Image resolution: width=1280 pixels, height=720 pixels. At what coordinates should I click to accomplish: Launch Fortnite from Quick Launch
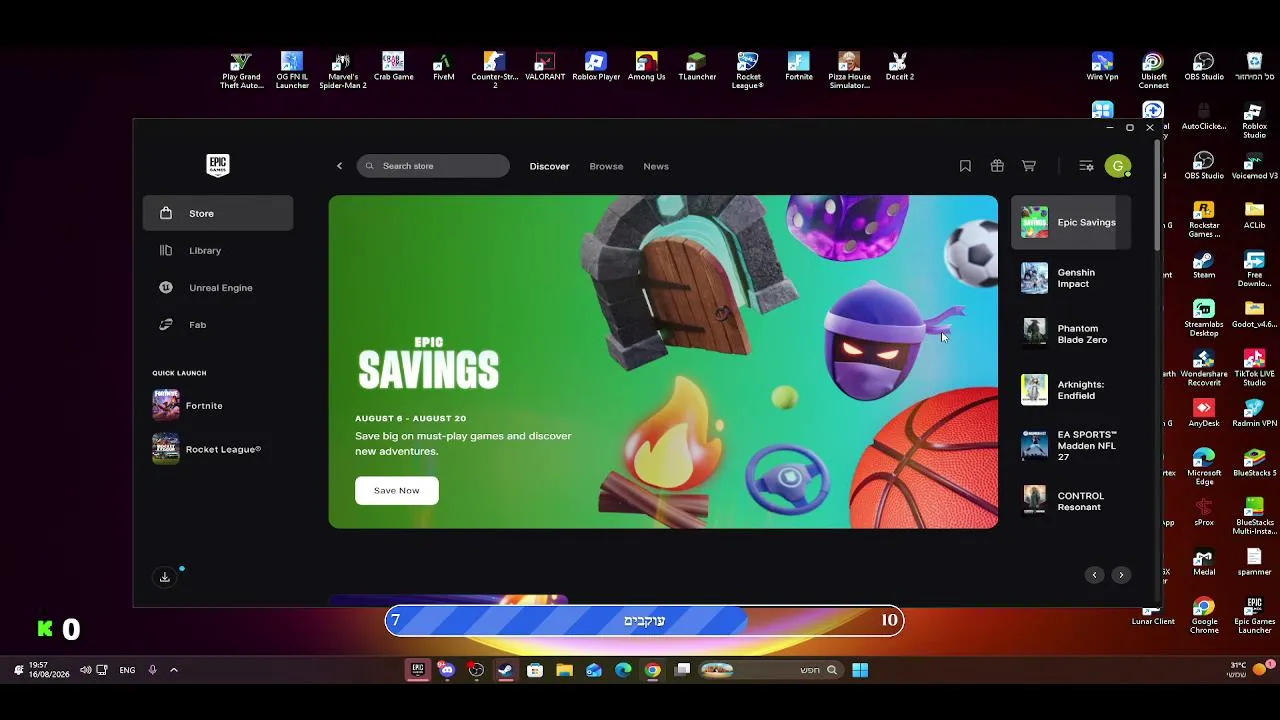218,405
